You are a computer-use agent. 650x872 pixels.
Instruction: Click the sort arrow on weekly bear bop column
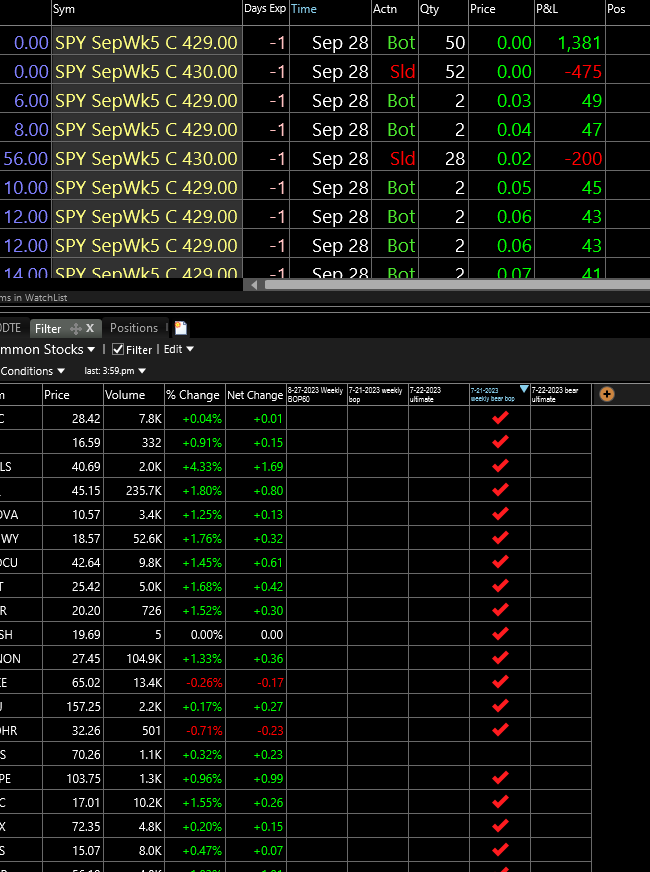click(524, 388)
